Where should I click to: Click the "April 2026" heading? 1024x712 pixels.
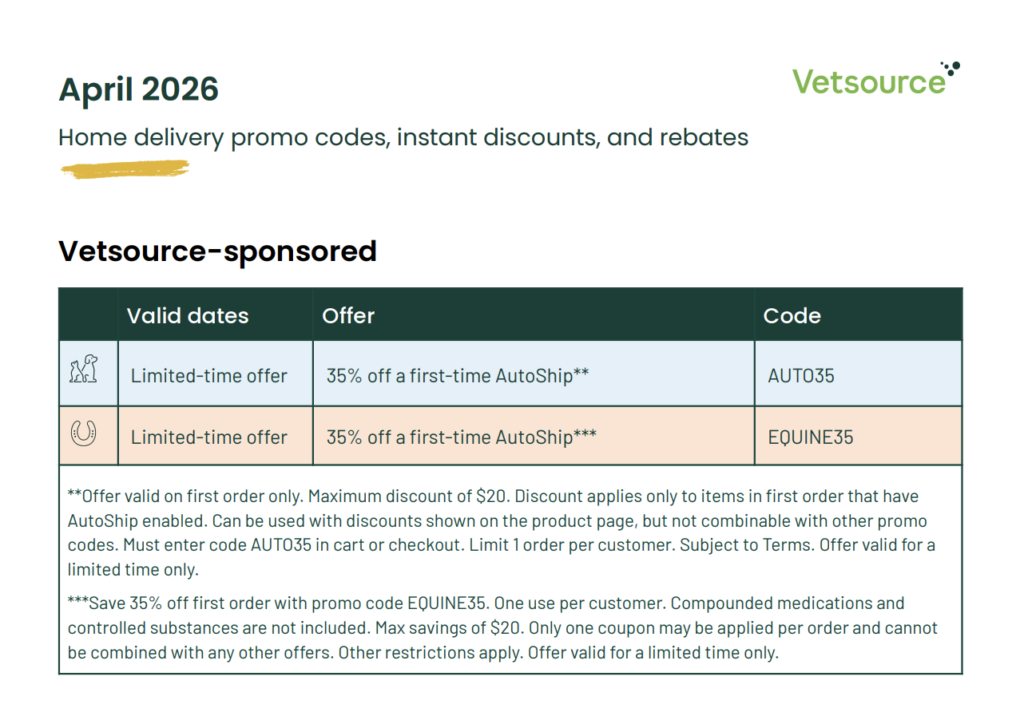pyautogui.click(x=138, y=90)
